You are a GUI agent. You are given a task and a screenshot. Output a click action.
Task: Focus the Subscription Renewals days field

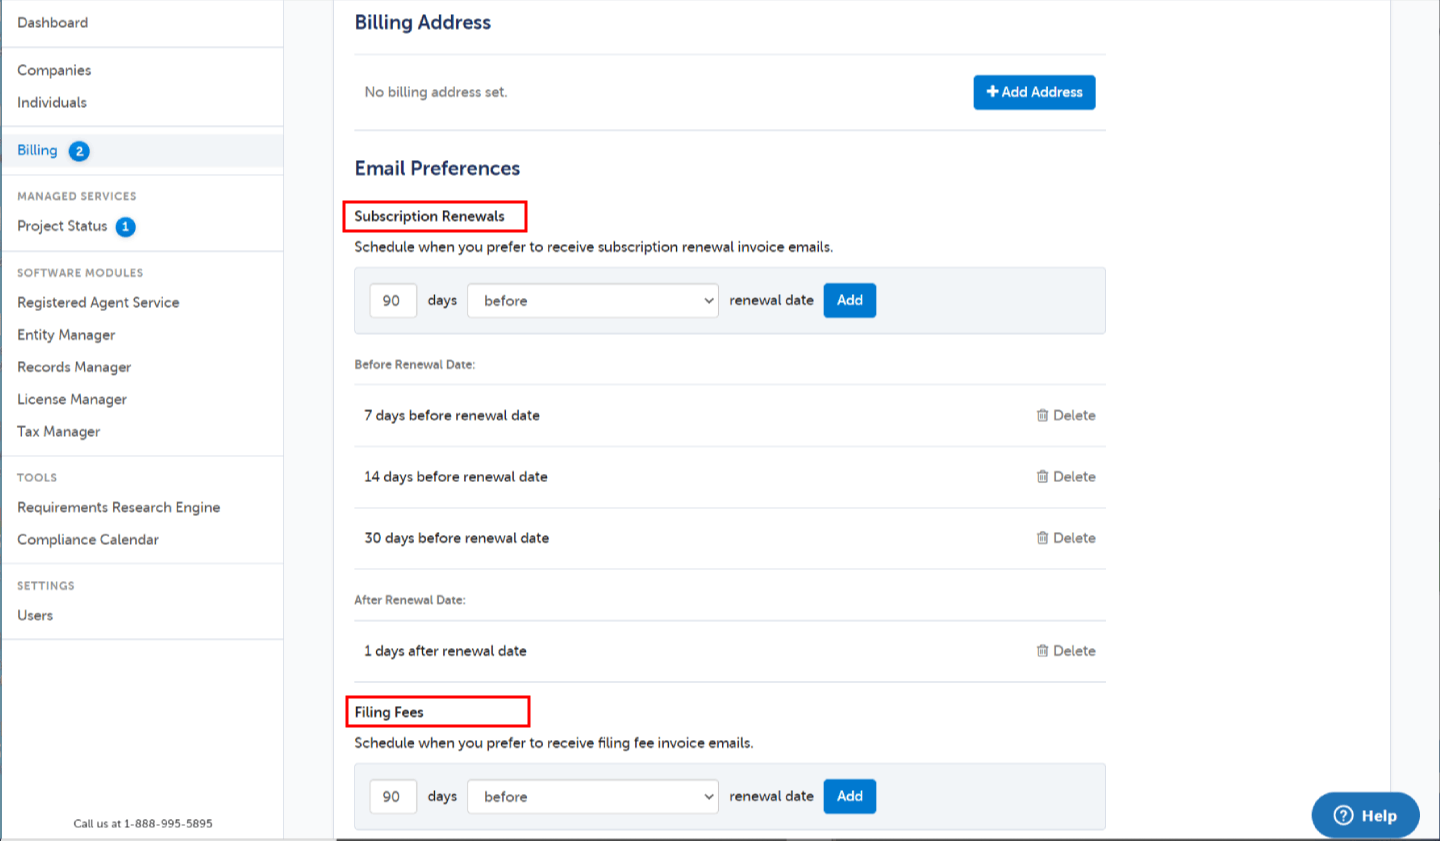pos(393,300)
